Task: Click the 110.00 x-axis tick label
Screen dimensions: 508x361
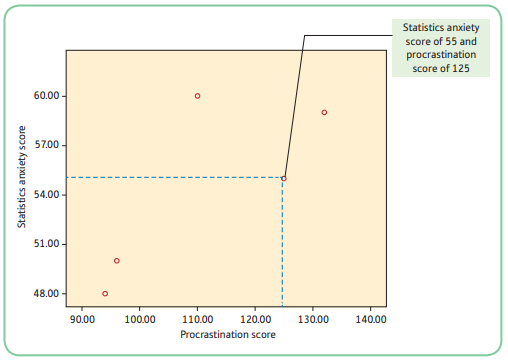Action: (x=198, y=319)
